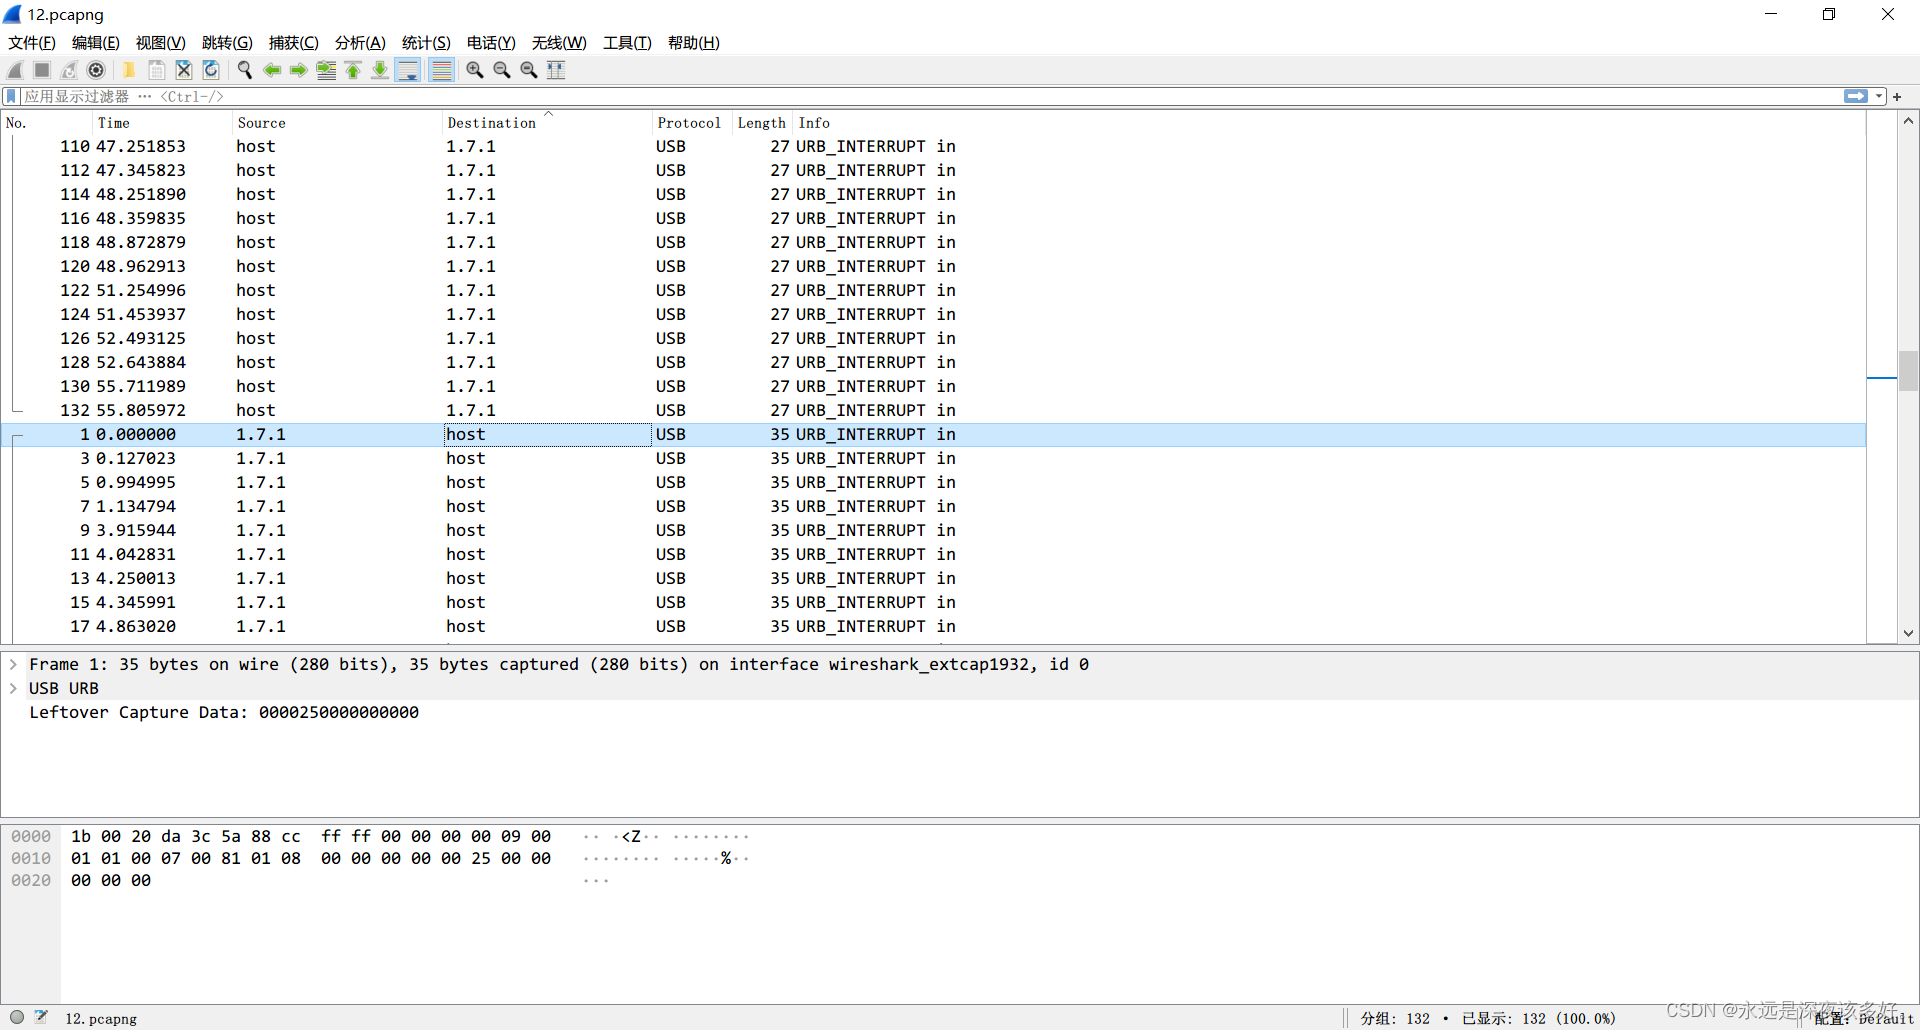Expand the Frame 1 details row
1920x1030 pixels.
(x=13, y=663)
